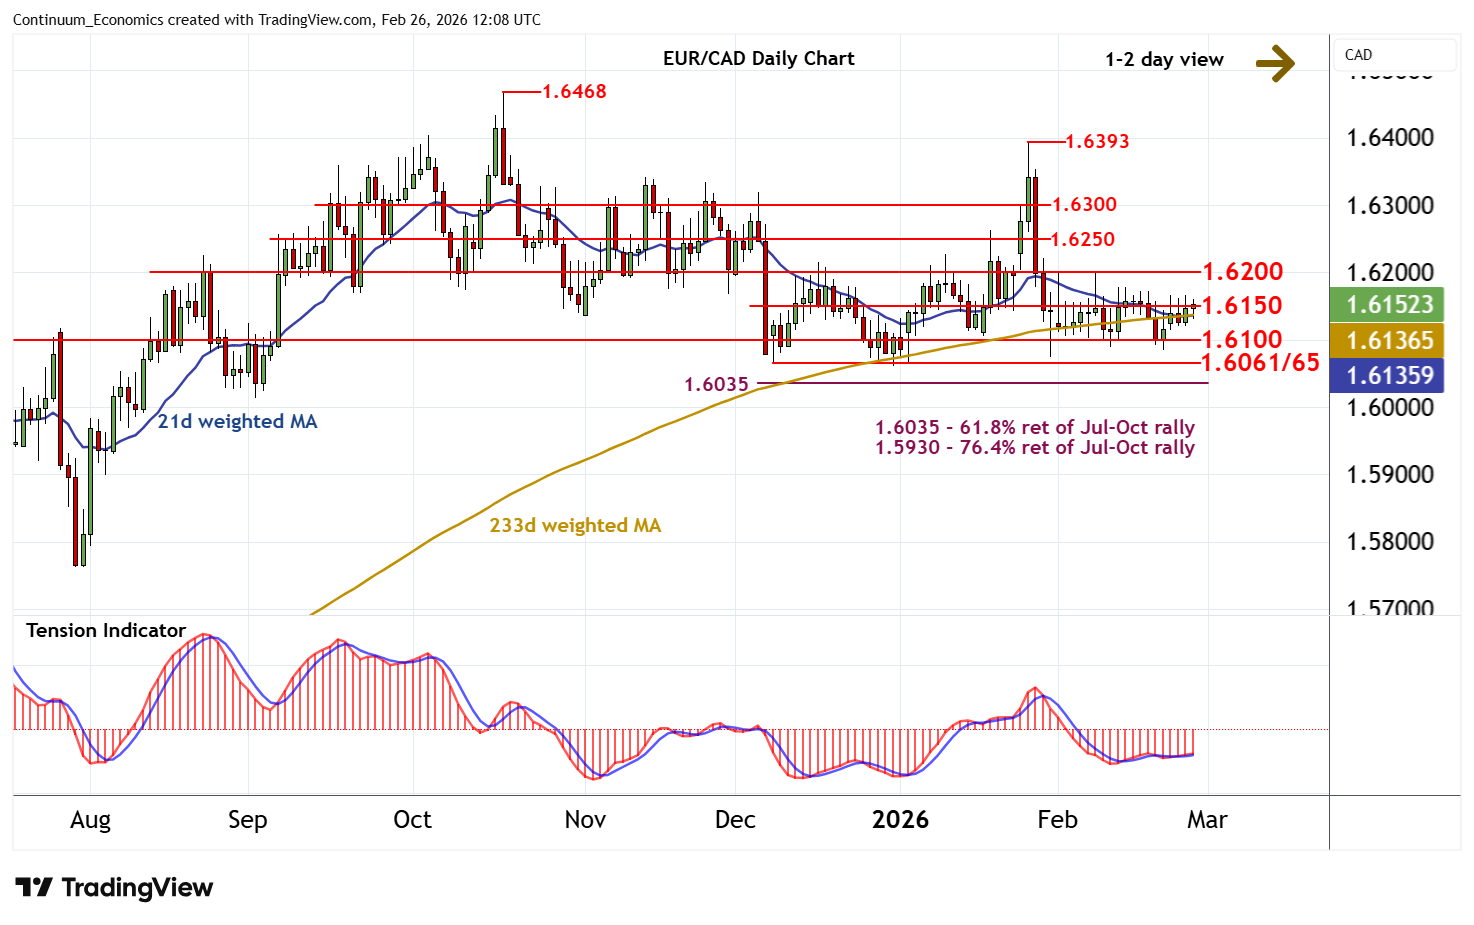Select the 1.6061/65 support level label
The image size is (1474, 925).
[1260, 363]
